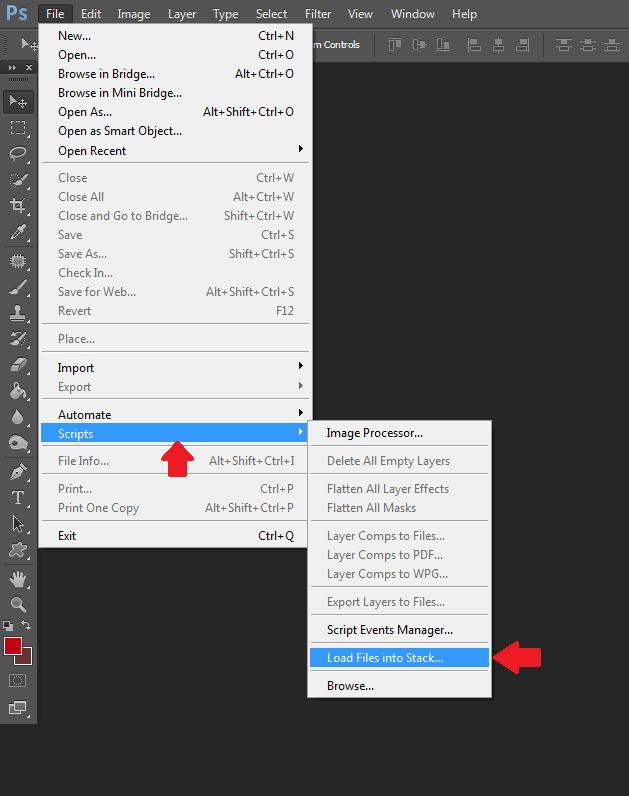This screenshot has width=629, height=796.
Task: Select the Brush tool
Action: tap(18, 287)
